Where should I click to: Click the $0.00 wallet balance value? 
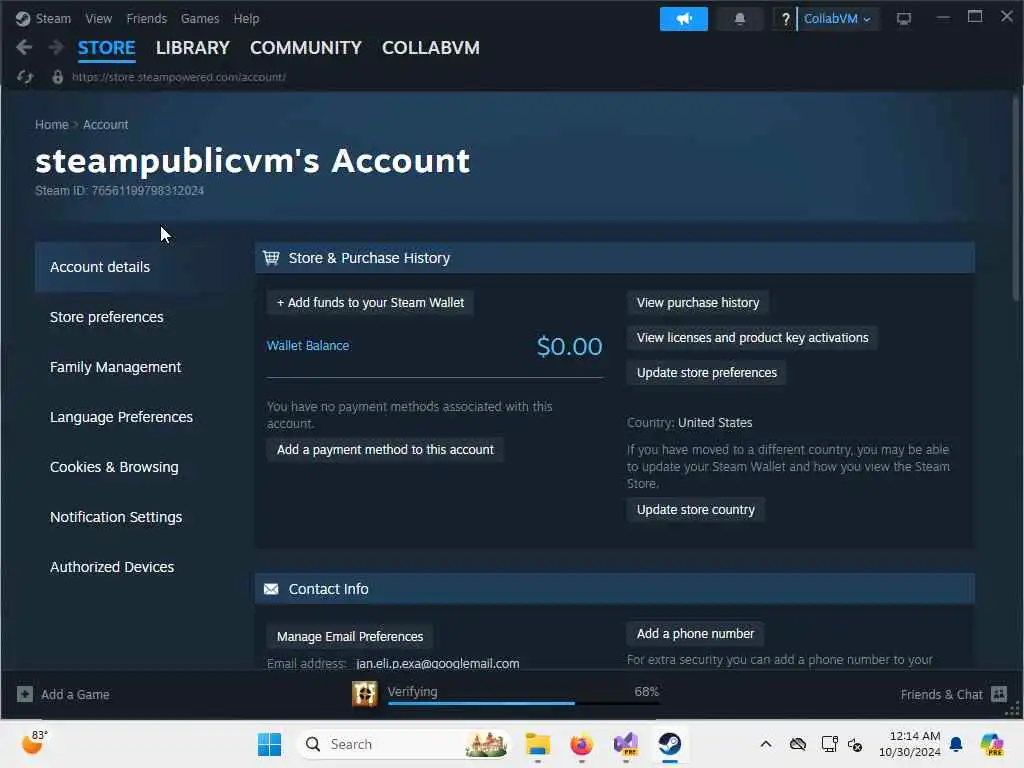click(569, 346)
